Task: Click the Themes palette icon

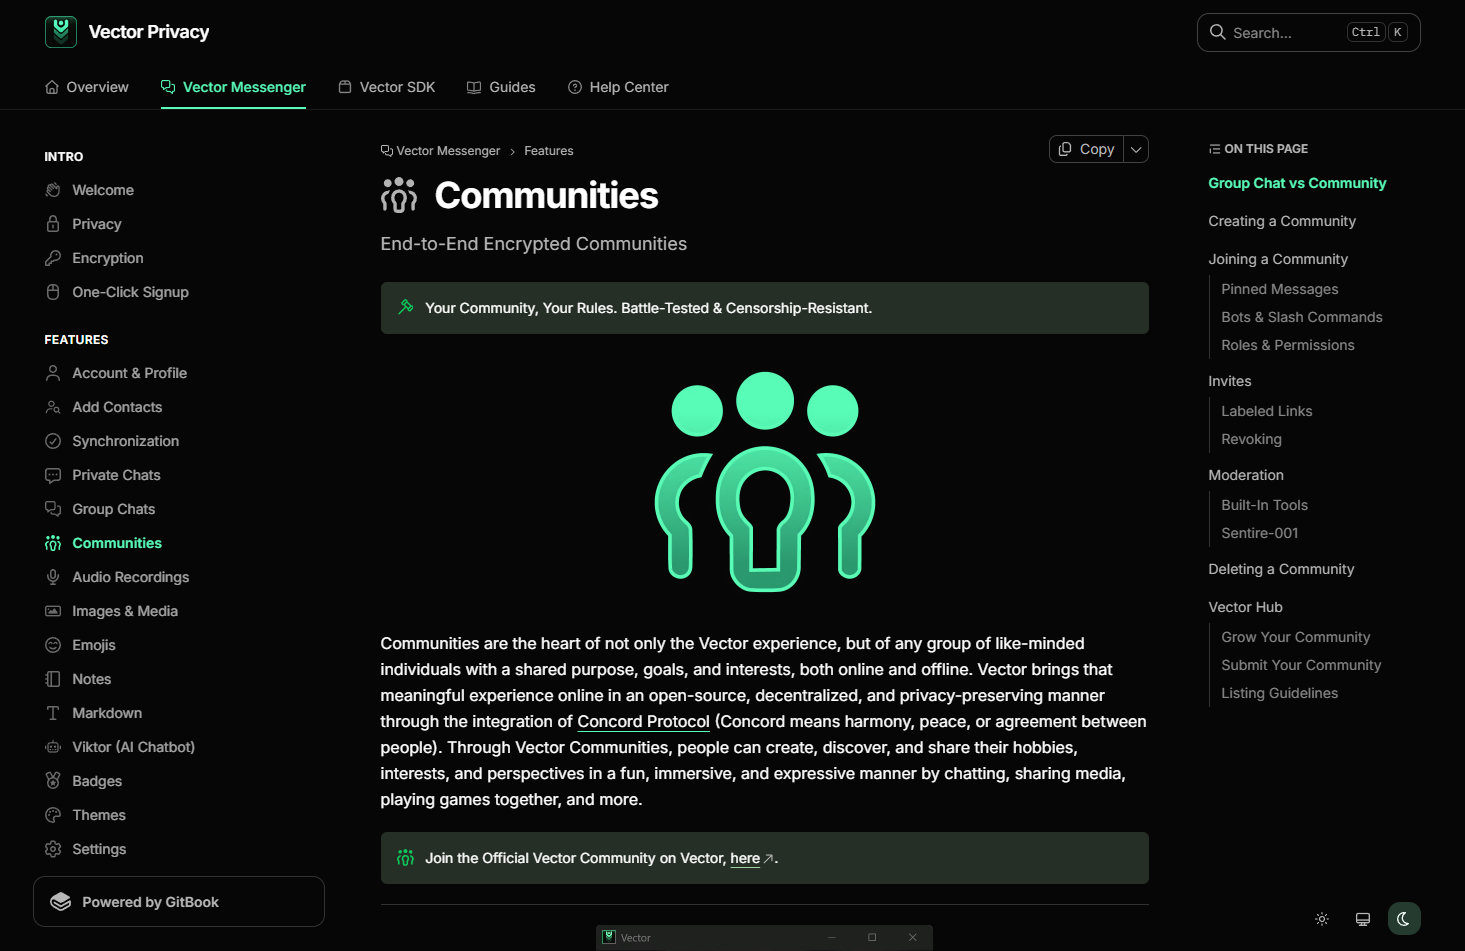Action: tap(53, 815)
